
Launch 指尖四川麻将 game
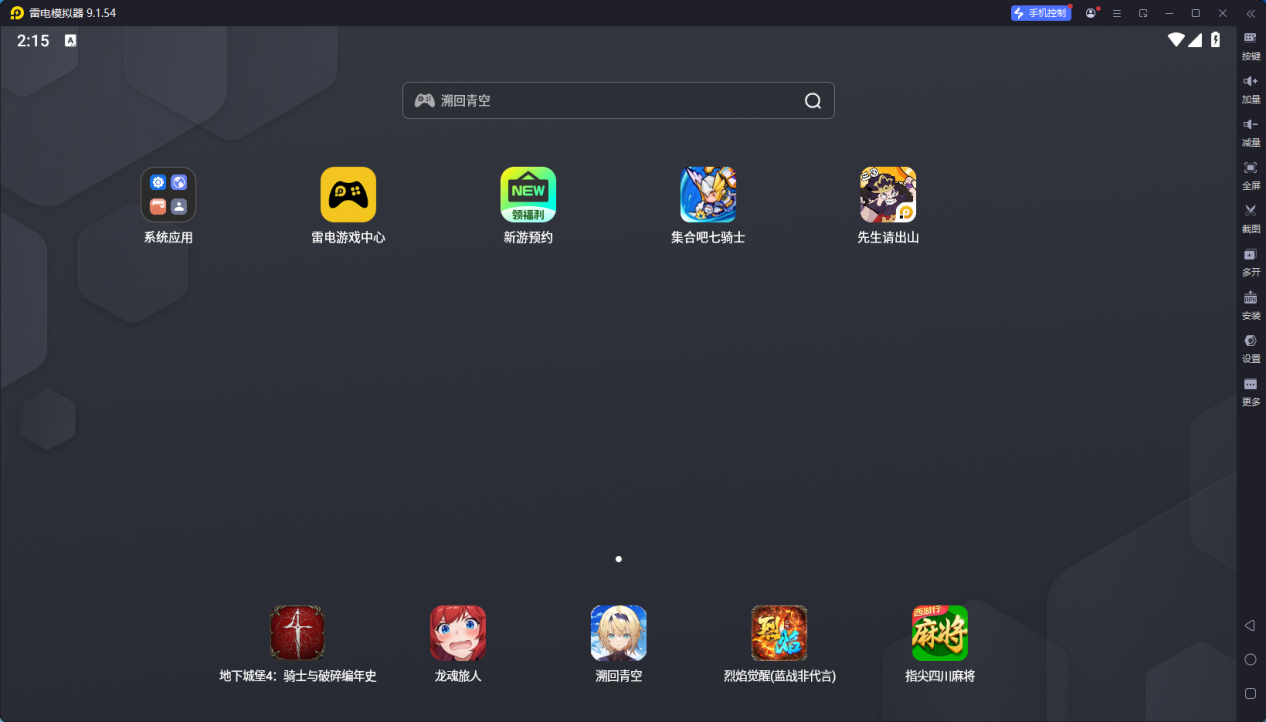[x=940, y=633]
